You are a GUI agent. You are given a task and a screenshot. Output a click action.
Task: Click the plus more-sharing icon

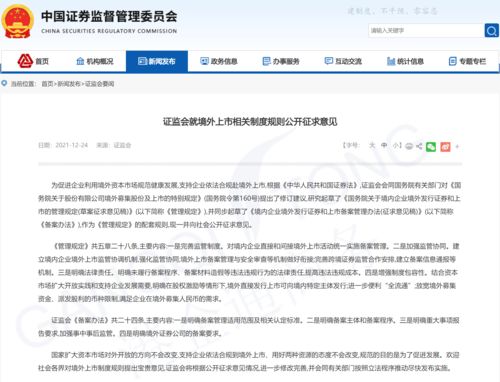click(457, 146)
